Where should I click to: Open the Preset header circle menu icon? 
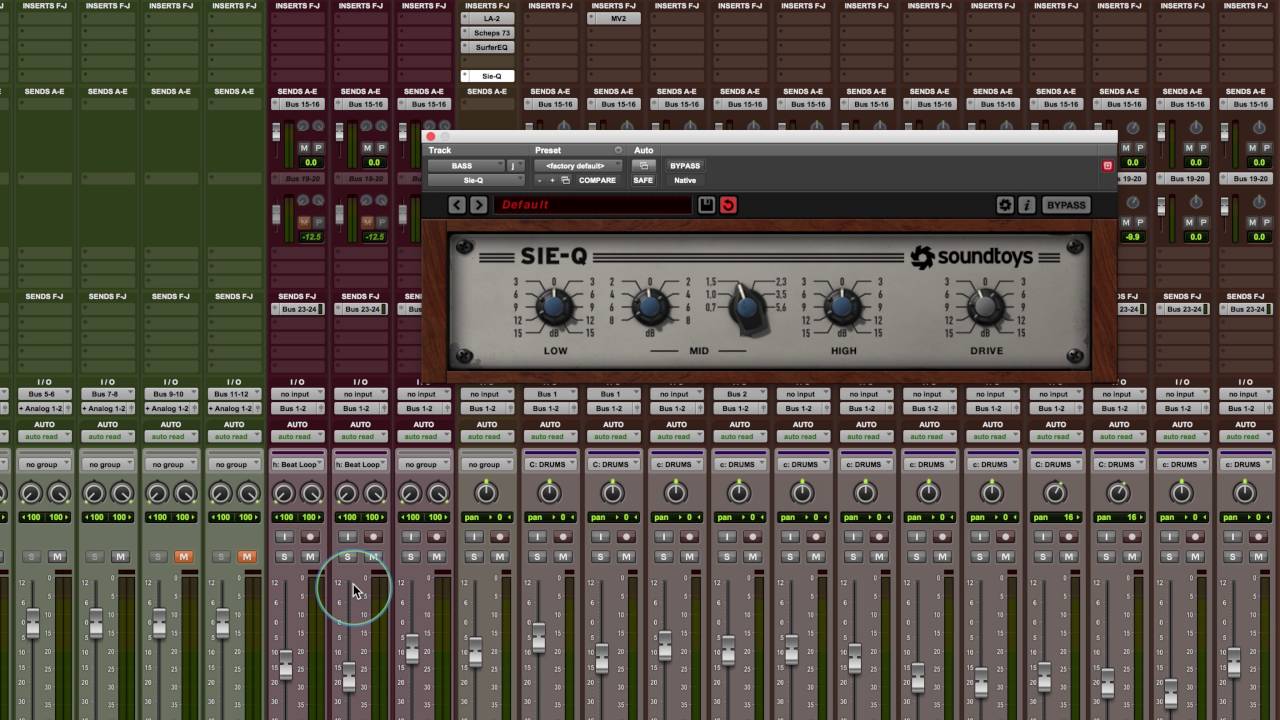coord(618,150)
